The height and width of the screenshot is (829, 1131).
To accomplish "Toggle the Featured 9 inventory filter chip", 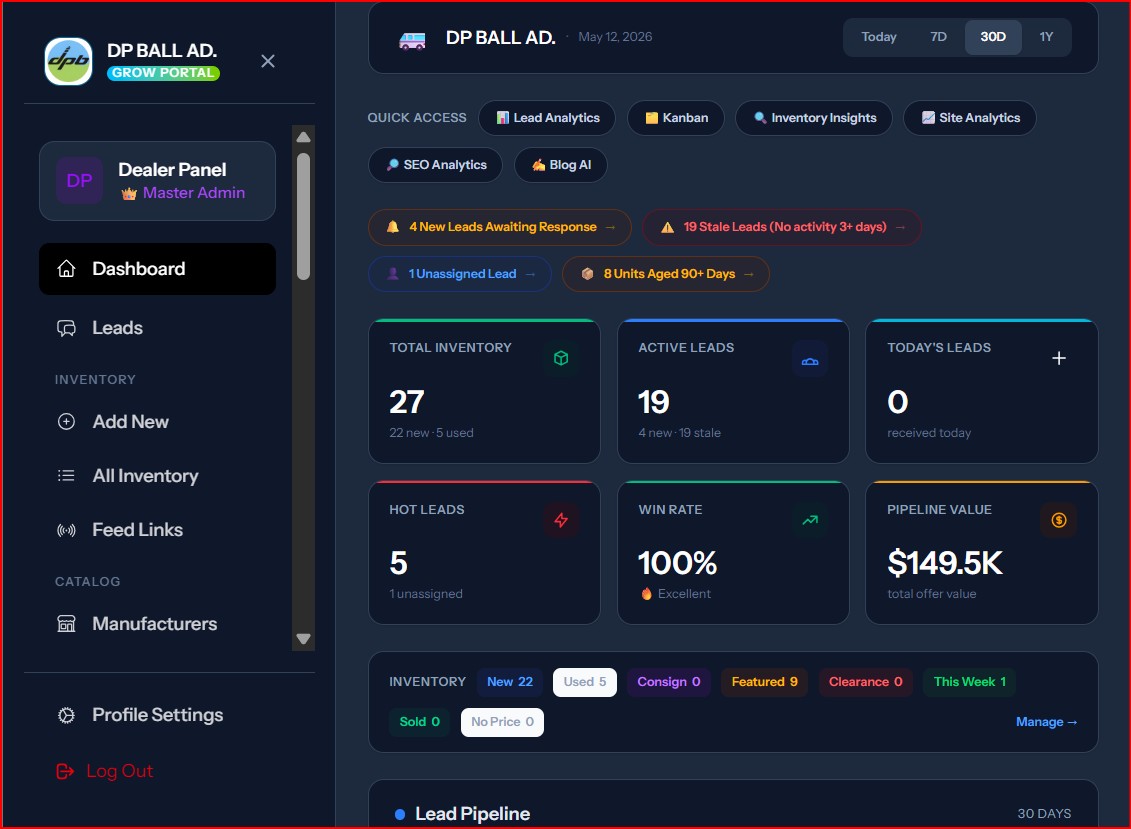I will pos(765,682).
